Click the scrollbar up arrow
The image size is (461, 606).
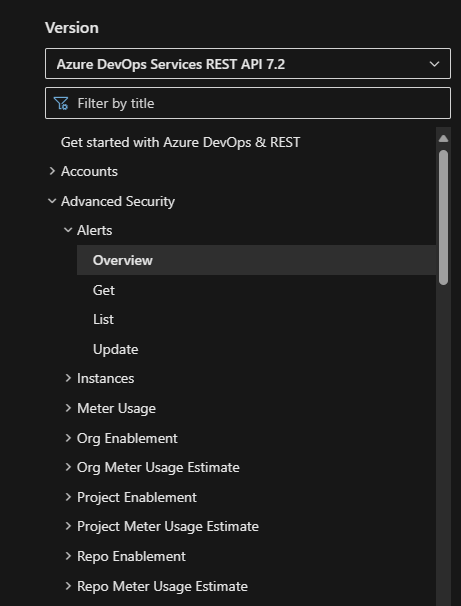tap(444, 138)
